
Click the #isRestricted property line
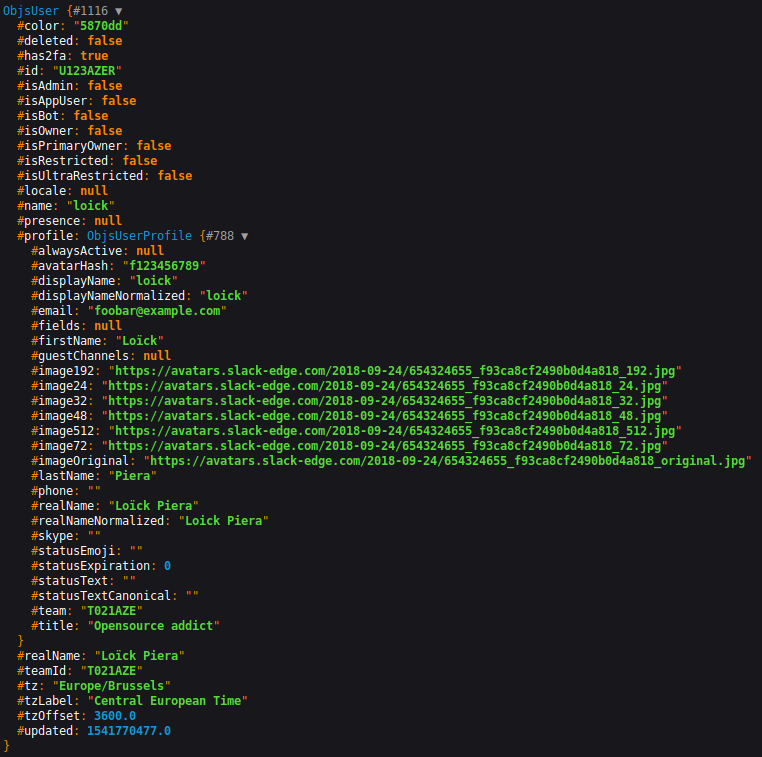click(87, 161)
